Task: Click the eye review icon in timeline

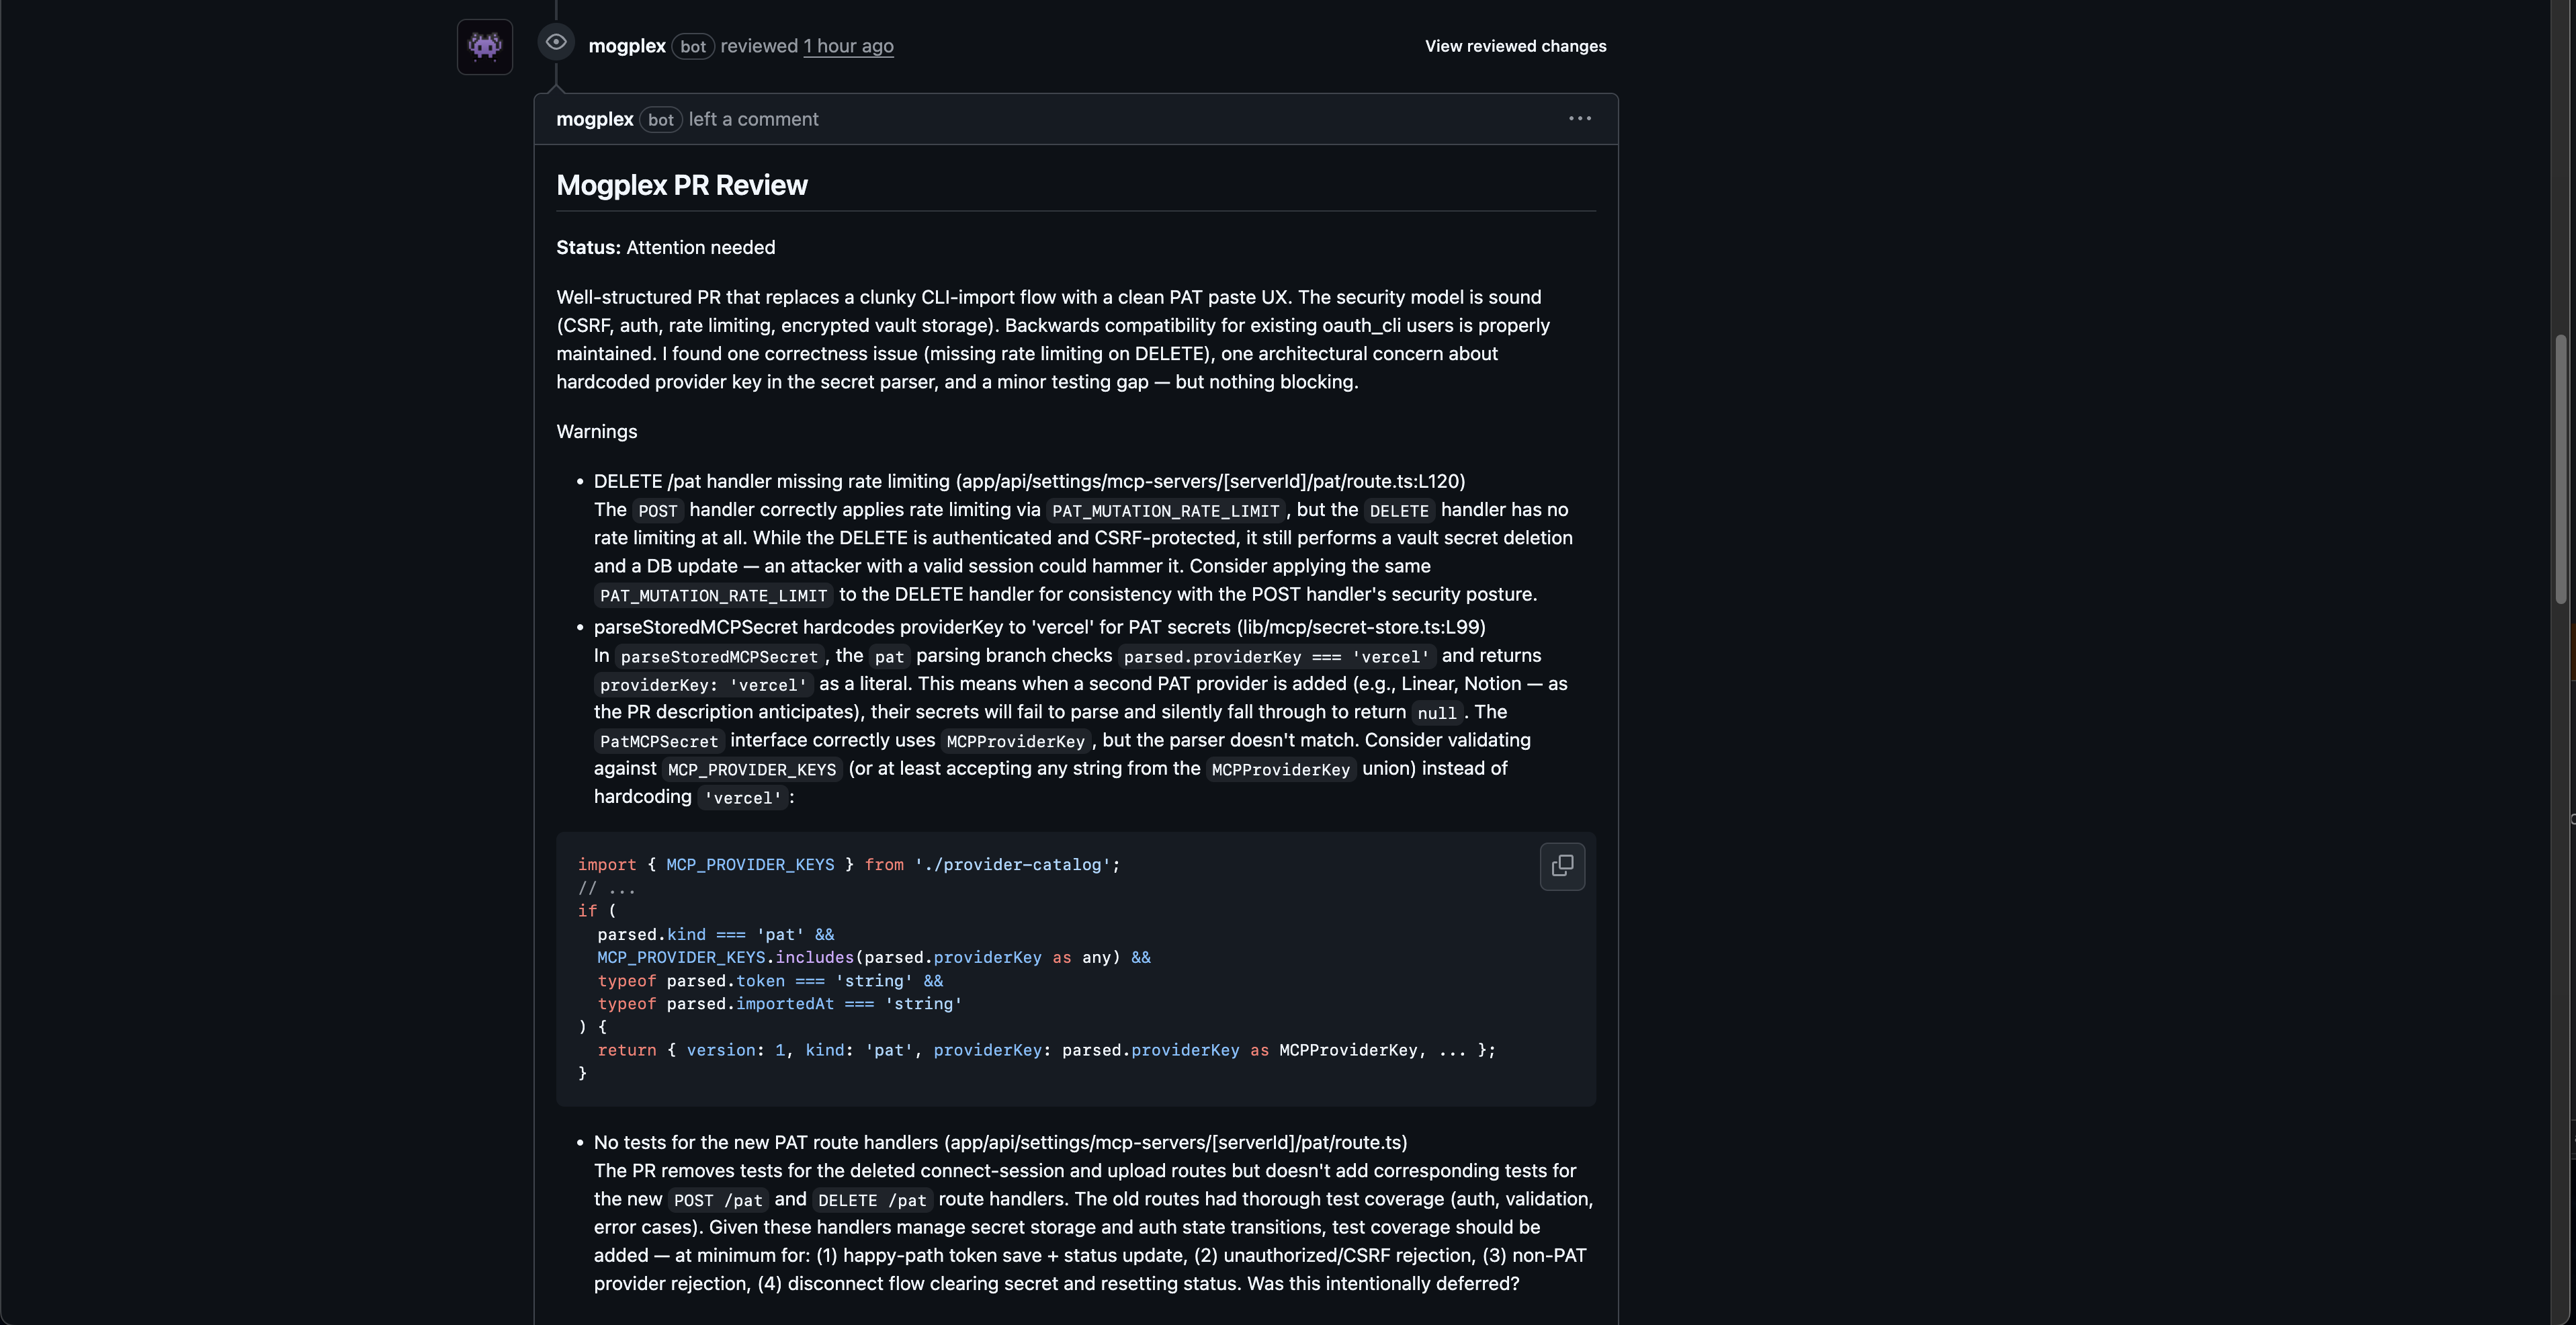Action: pyautogui.click(x=556, y=42)
